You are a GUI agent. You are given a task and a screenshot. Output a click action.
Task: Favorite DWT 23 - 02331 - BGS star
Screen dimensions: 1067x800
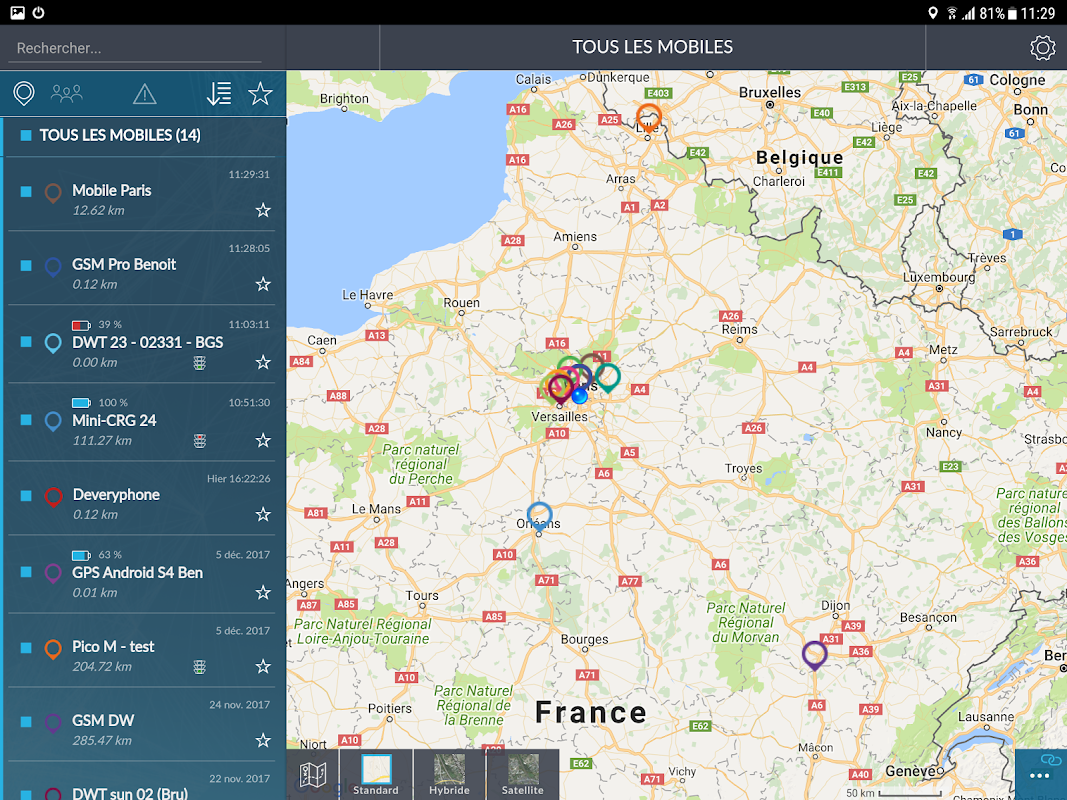[263, 362]
